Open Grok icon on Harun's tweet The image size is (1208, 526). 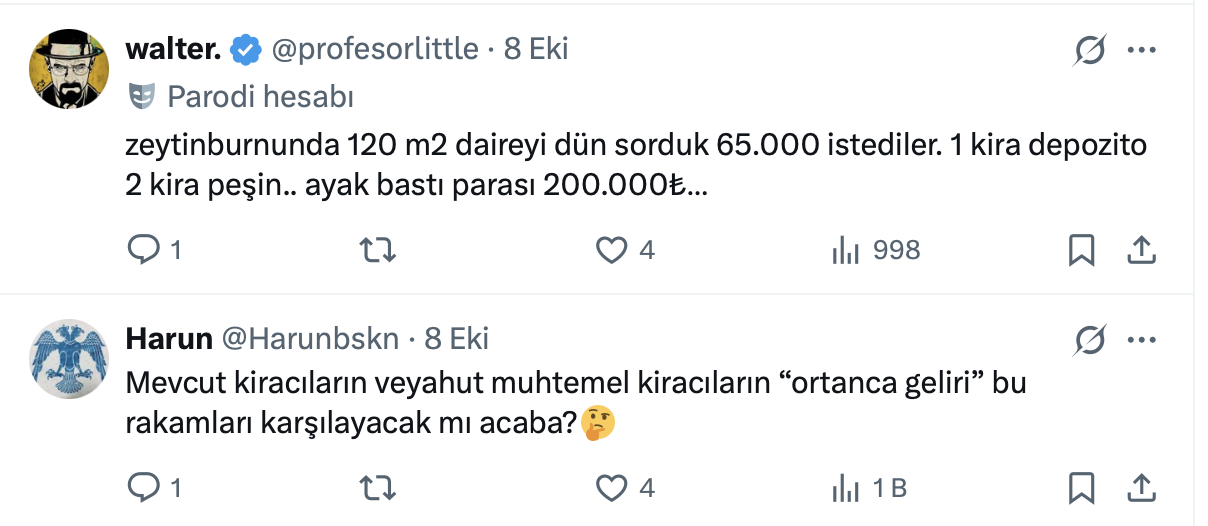click(1090, 340)
